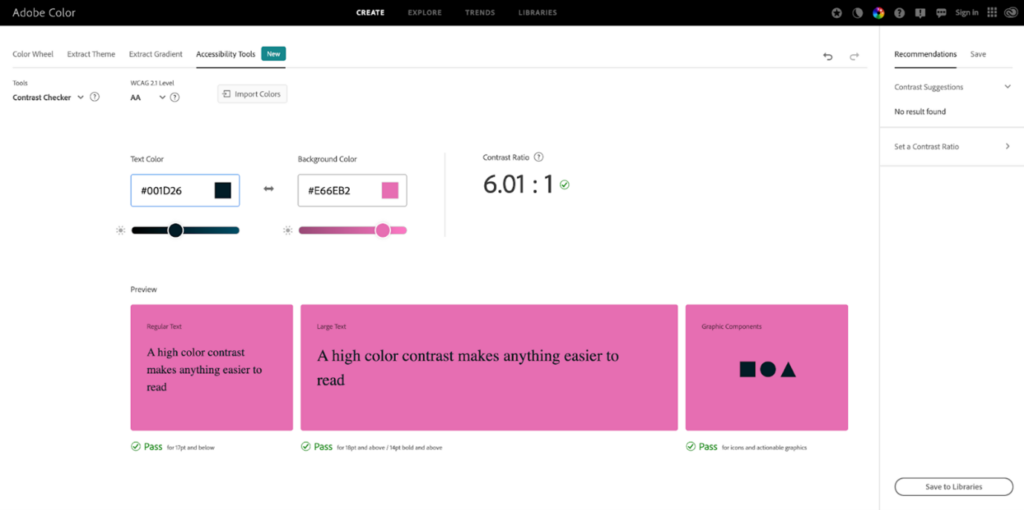This screenshot has width=1024, height=510.
Task: Click Save to Libraries button
Action: 953,486
